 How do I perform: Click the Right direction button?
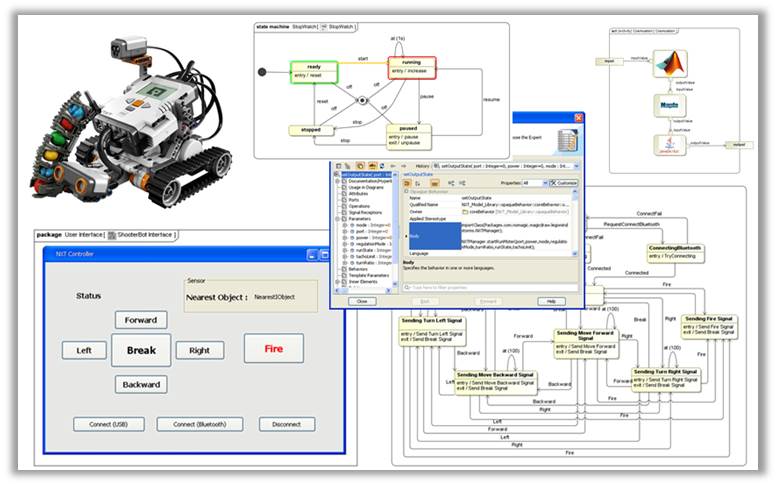pyautogui.click(x=199, y=350)
